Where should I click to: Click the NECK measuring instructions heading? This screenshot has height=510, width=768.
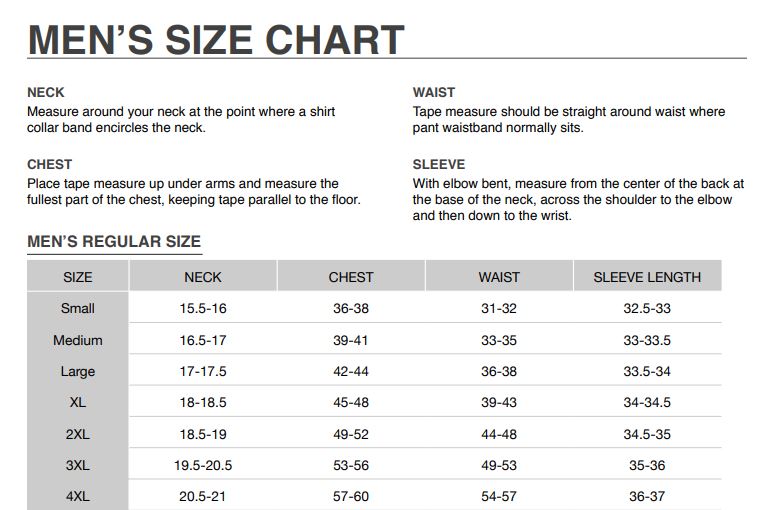point(46,92)
